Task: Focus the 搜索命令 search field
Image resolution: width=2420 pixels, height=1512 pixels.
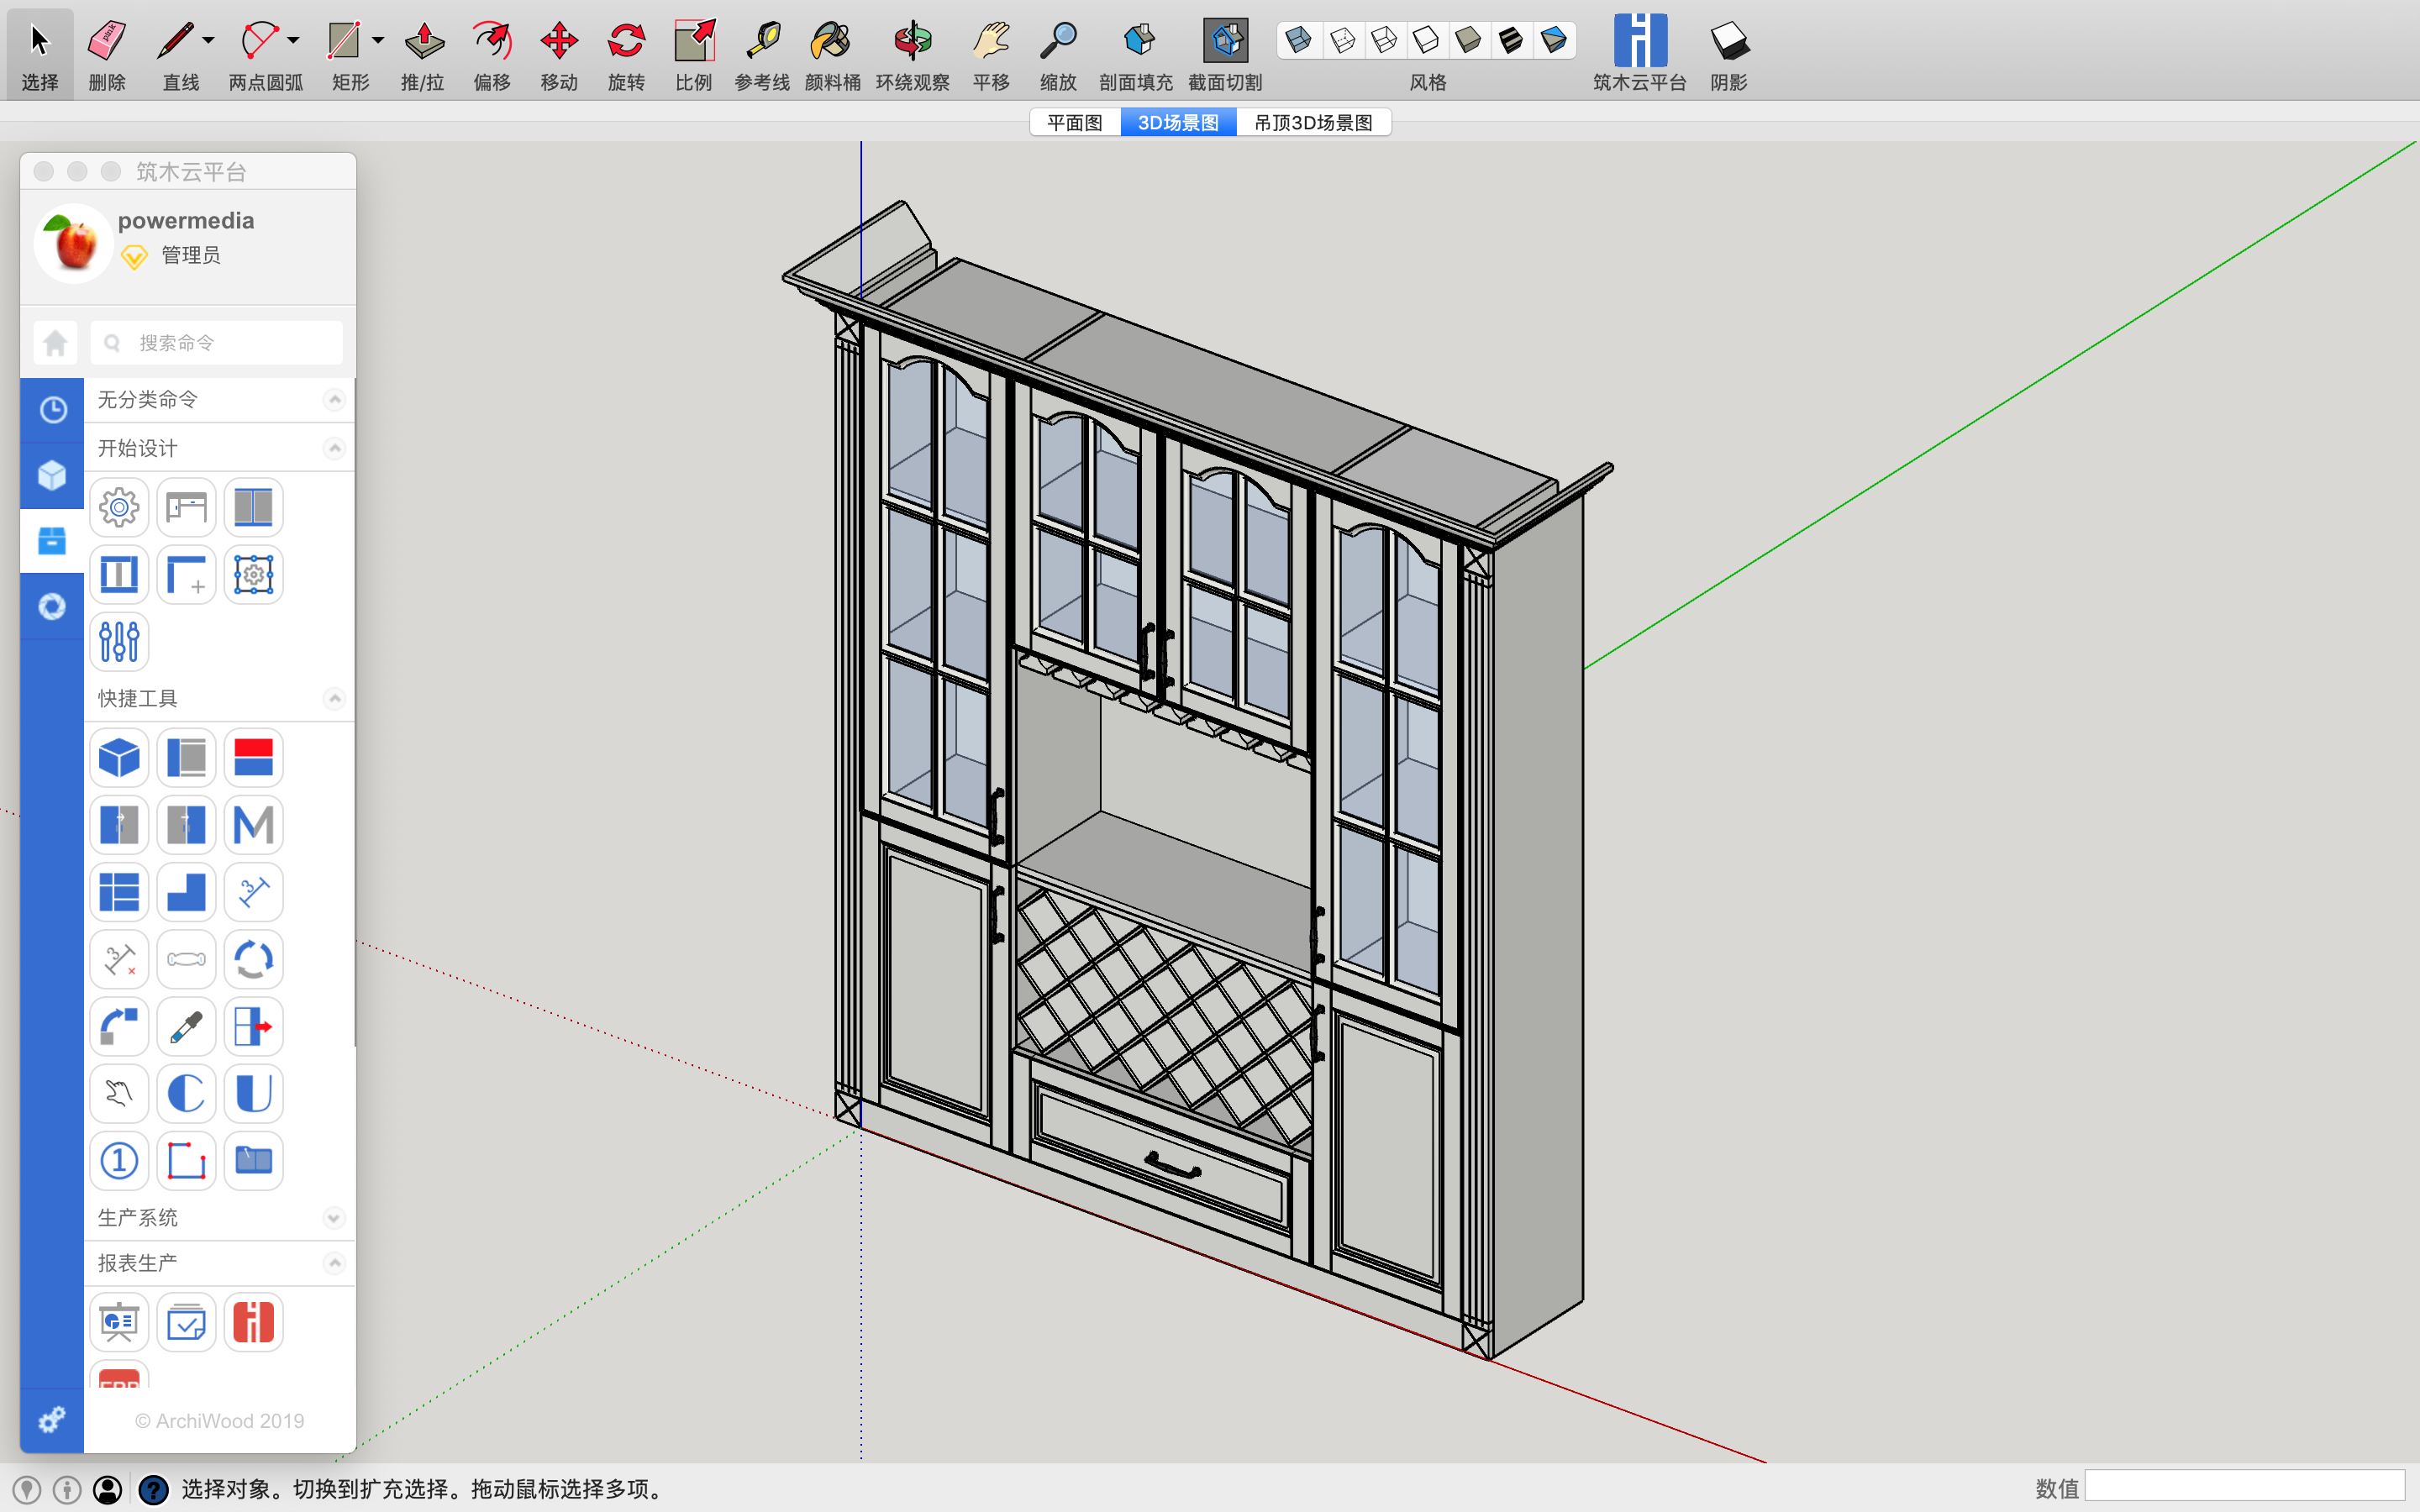Action: pos(216,343)
